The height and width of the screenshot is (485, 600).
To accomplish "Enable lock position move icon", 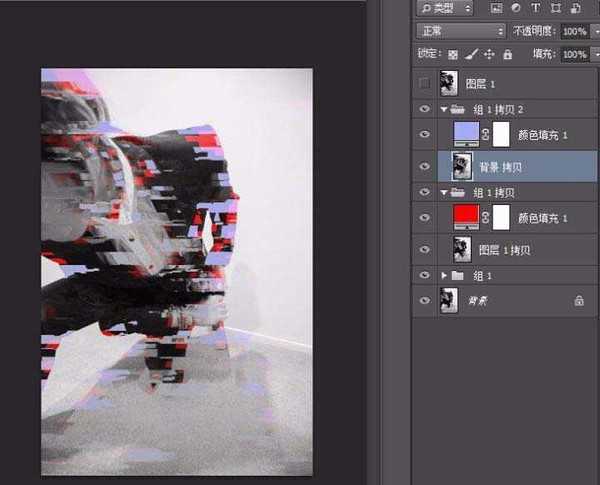I will pyautogui.click(x=489, y=54).
